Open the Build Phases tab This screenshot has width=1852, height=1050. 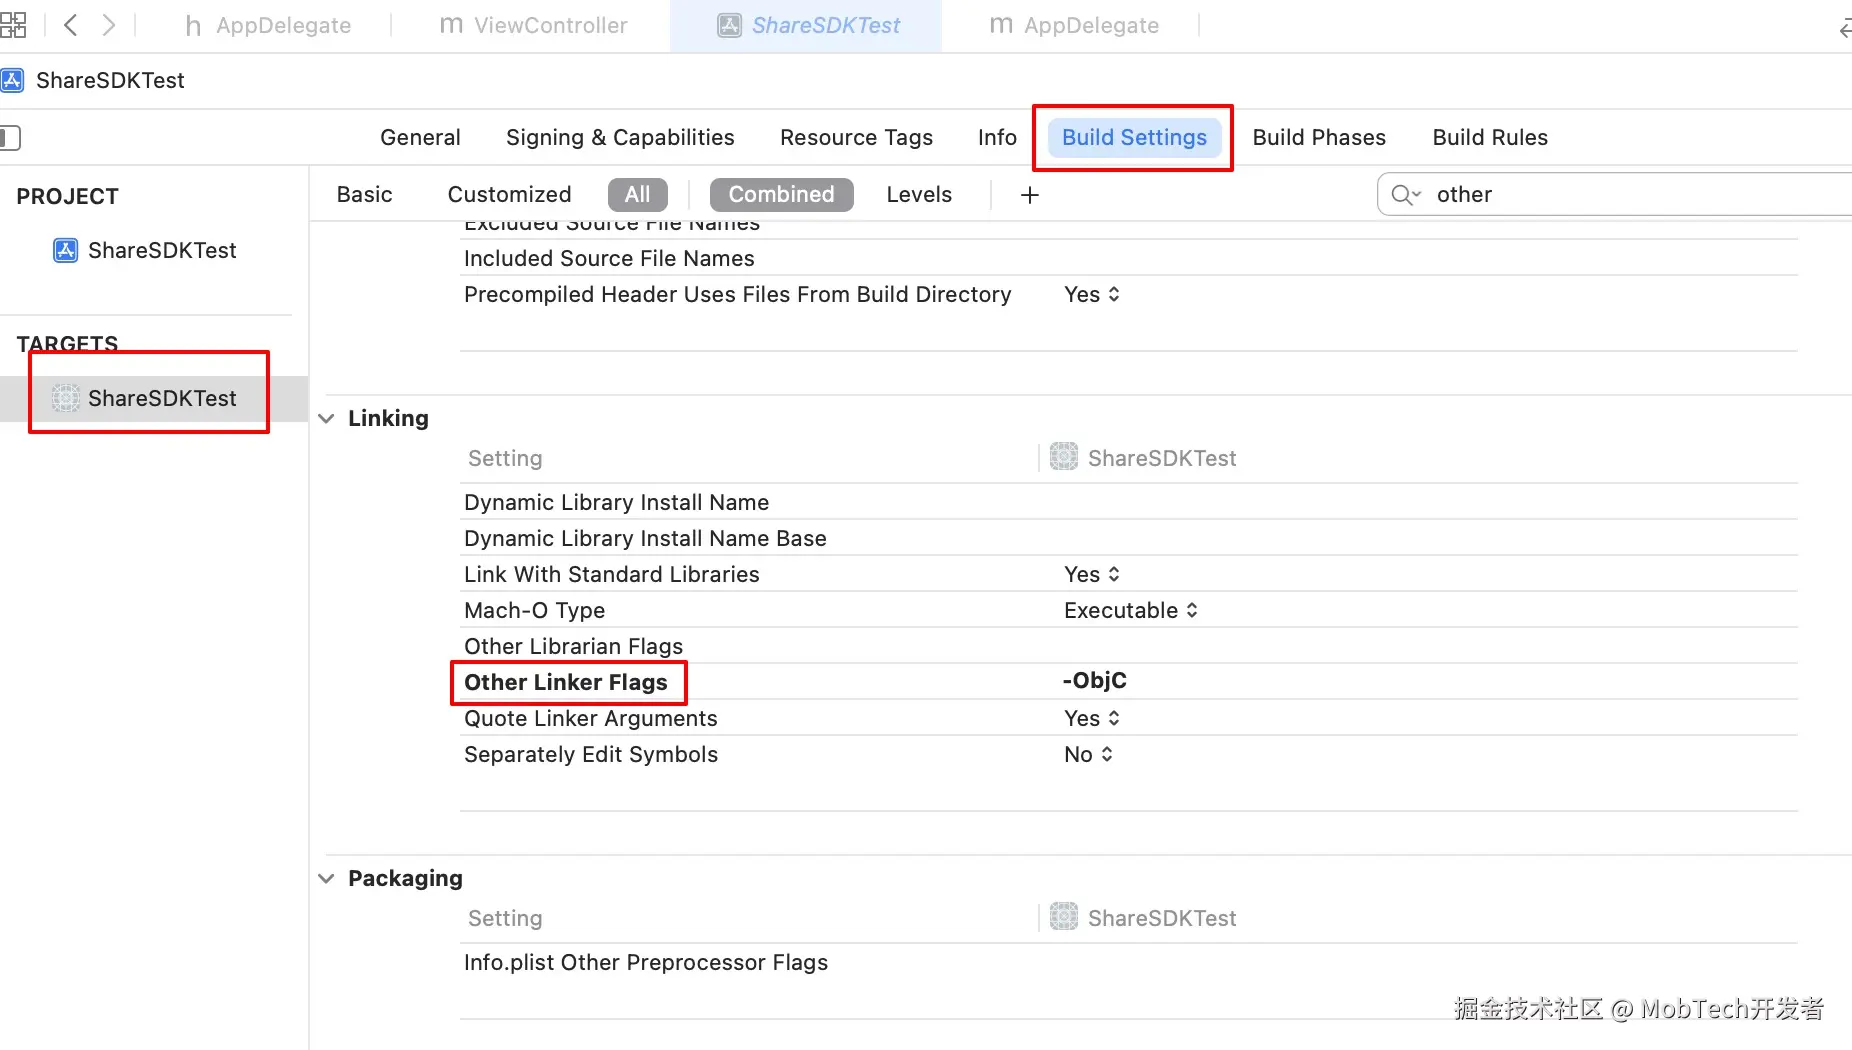(1318, 138)
